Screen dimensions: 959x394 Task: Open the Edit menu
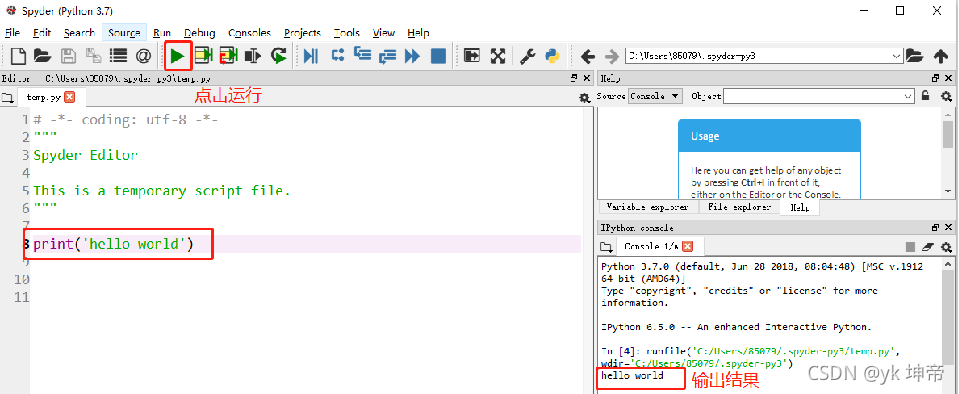point(42,33)
